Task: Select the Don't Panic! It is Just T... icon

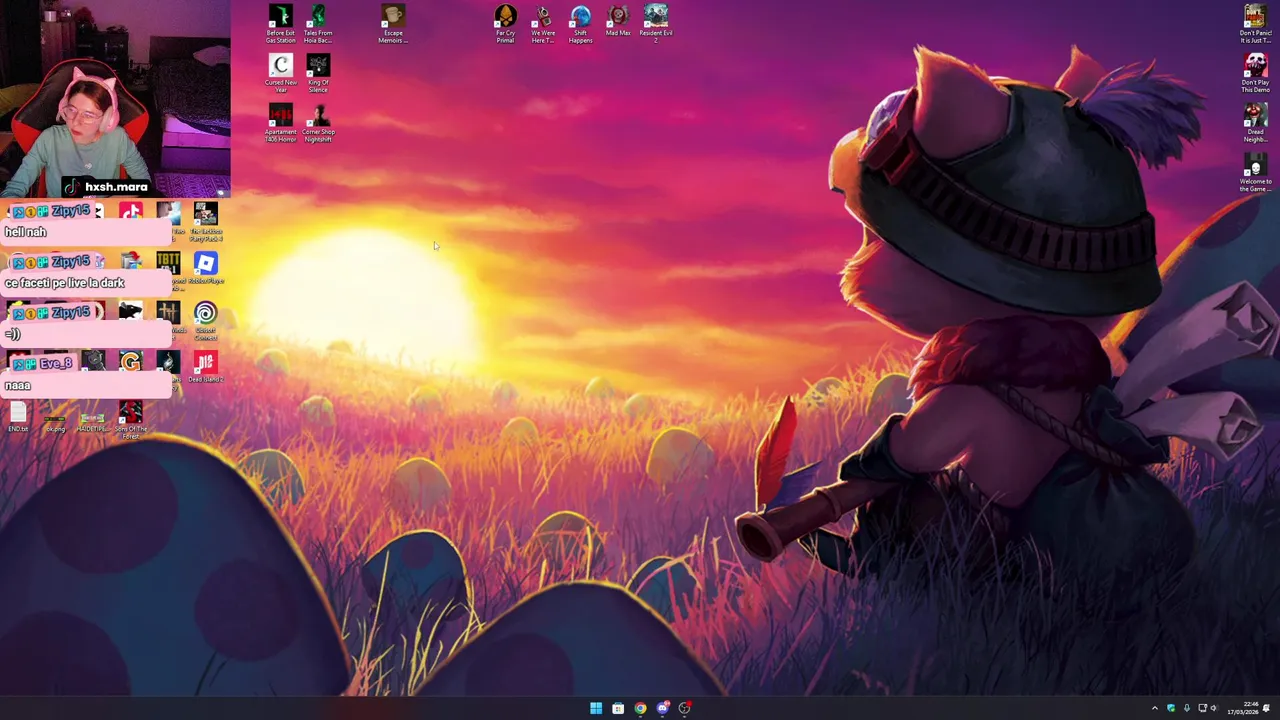Action: (x=1255, y=24)
